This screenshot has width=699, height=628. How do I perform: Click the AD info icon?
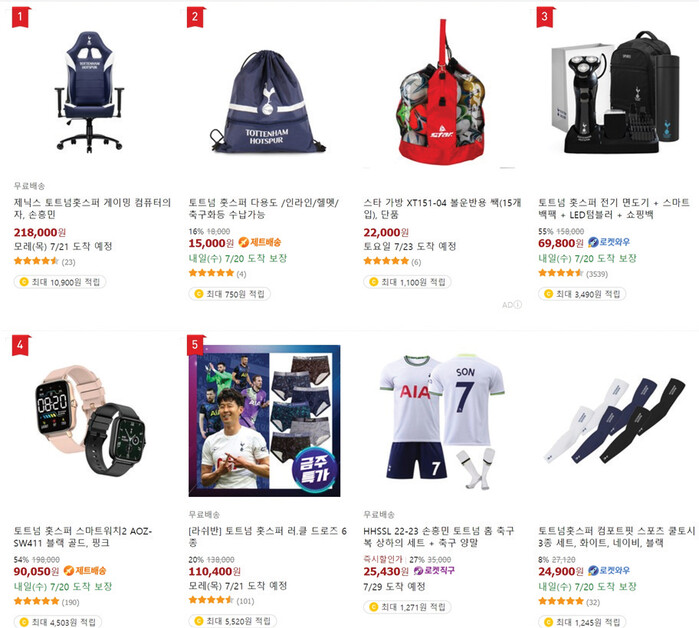pyautogui.click(x=518, y=305)
